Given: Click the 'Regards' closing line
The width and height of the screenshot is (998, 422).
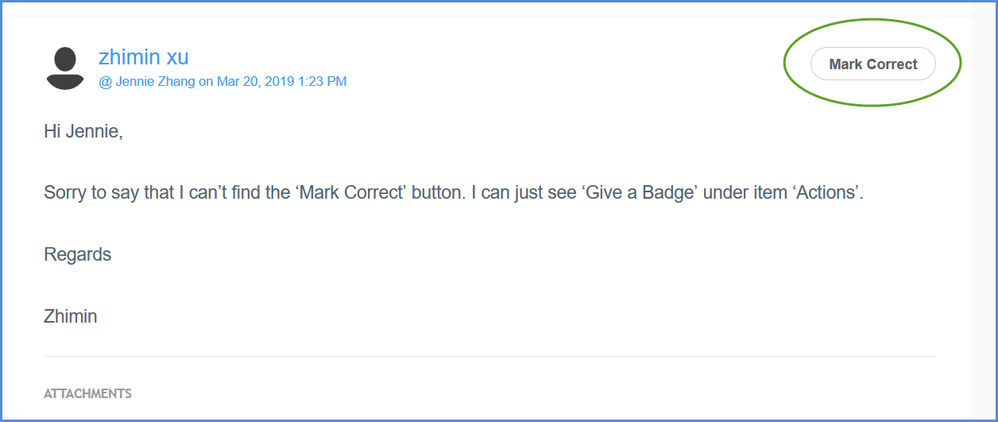Looking at the screenshot, I should [77, 255].
